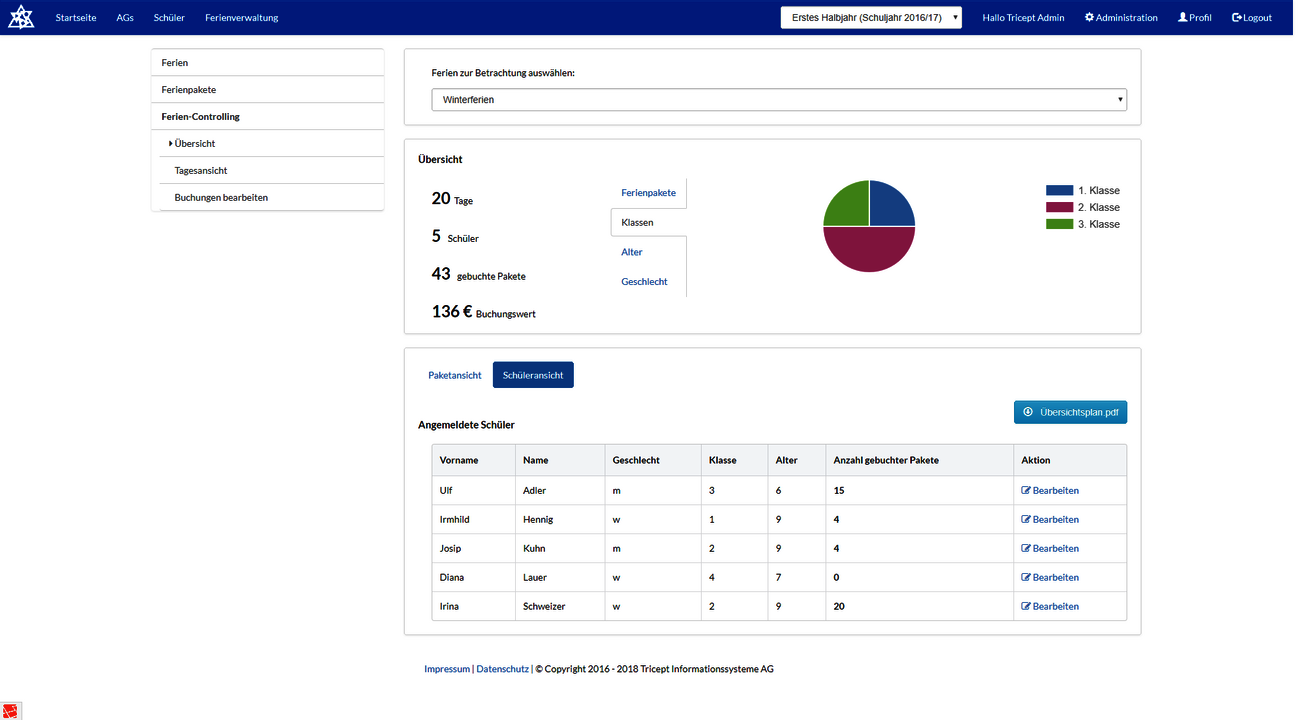Click the 1. Klasse legend color swatch

1059,191
